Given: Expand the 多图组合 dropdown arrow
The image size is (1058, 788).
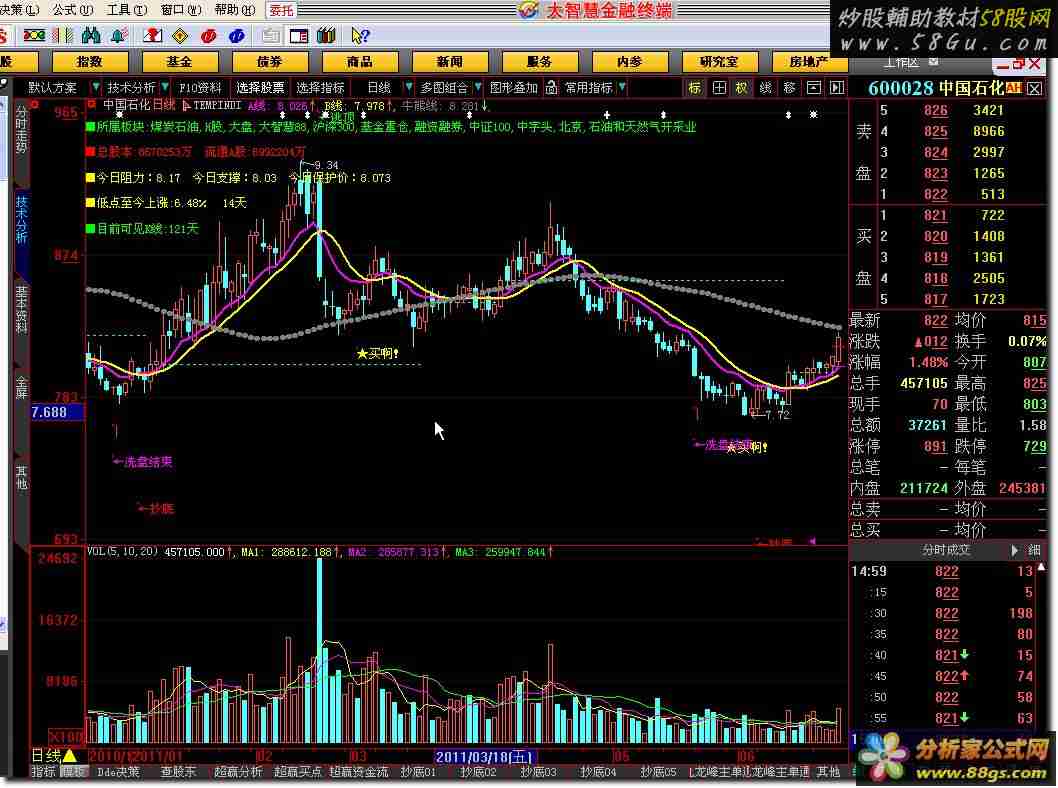Looking at the screenshot, I should (478, 87).
